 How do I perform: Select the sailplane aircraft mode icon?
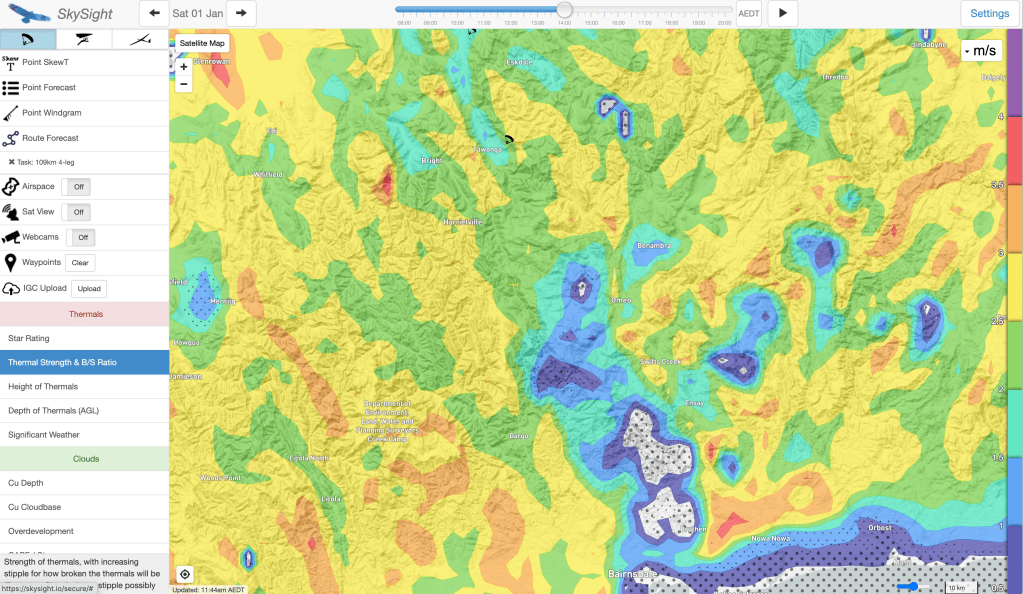(140, 39)
